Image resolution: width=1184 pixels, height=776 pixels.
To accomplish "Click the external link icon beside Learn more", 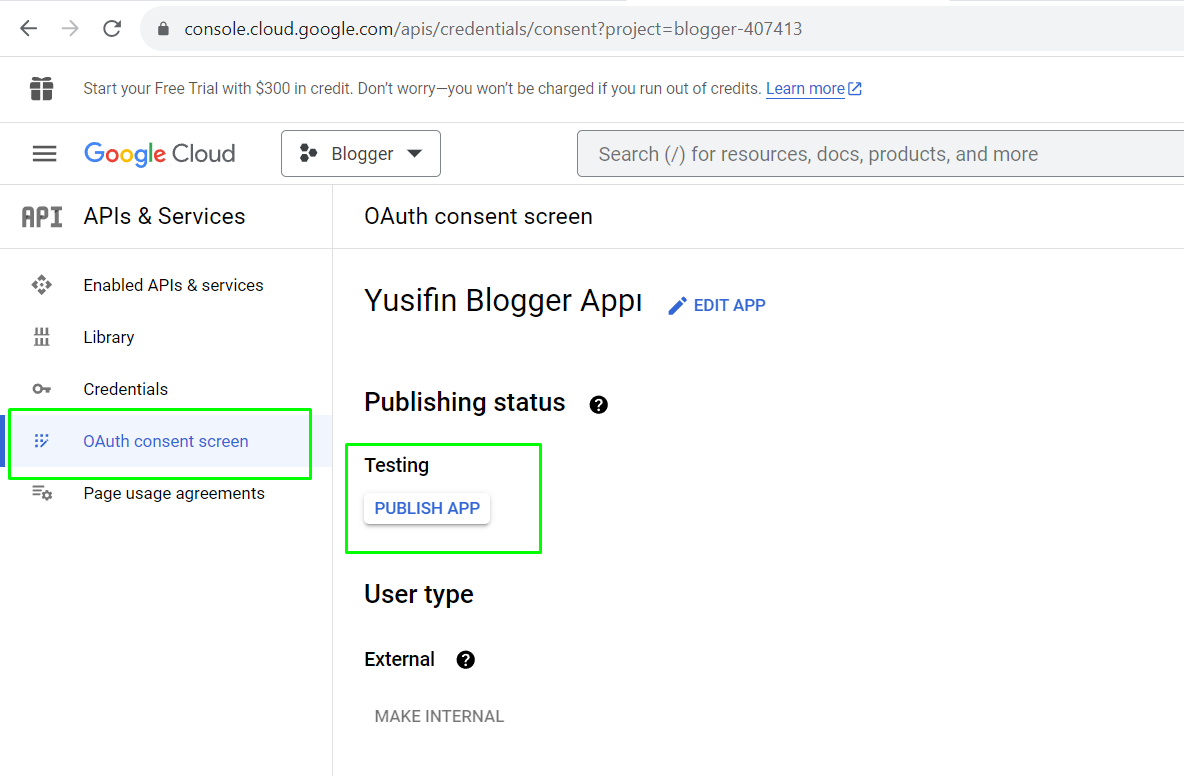I will tap(855, 88).
